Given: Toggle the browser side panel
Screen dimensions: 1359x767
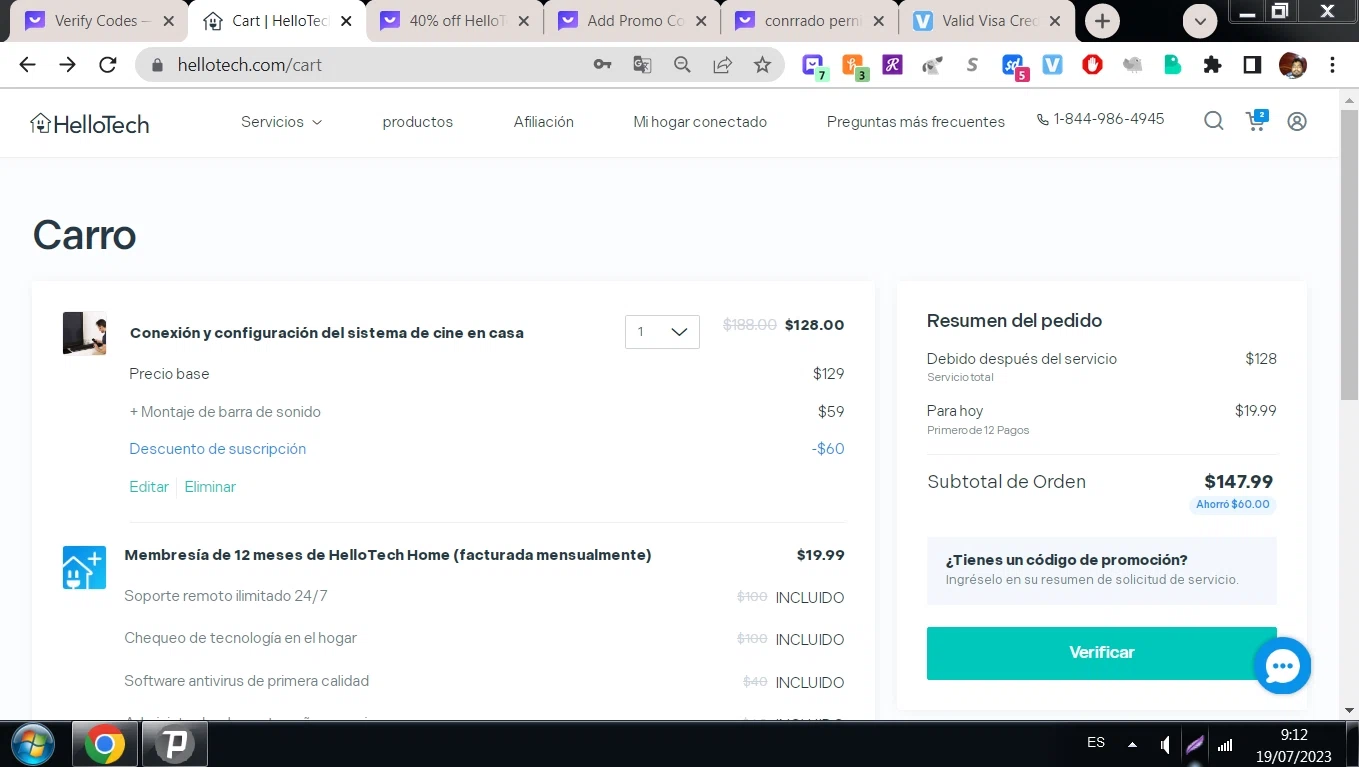Looking at the screenshot, I should (x=1252, y=65).
